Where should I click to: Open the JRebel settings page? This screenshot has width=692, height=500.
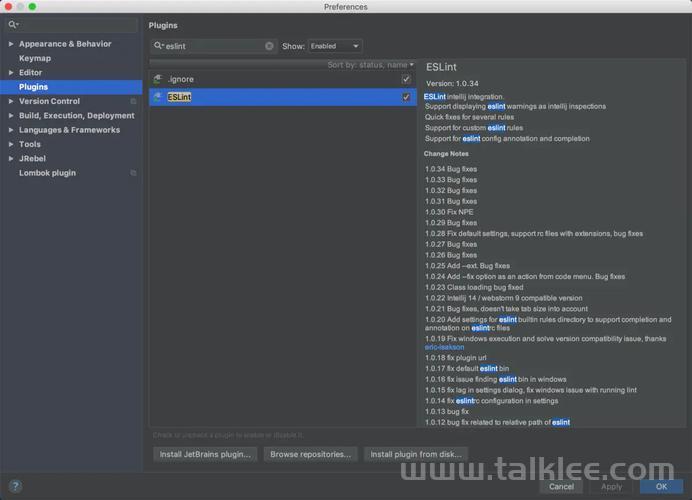[x=32, y=158]
